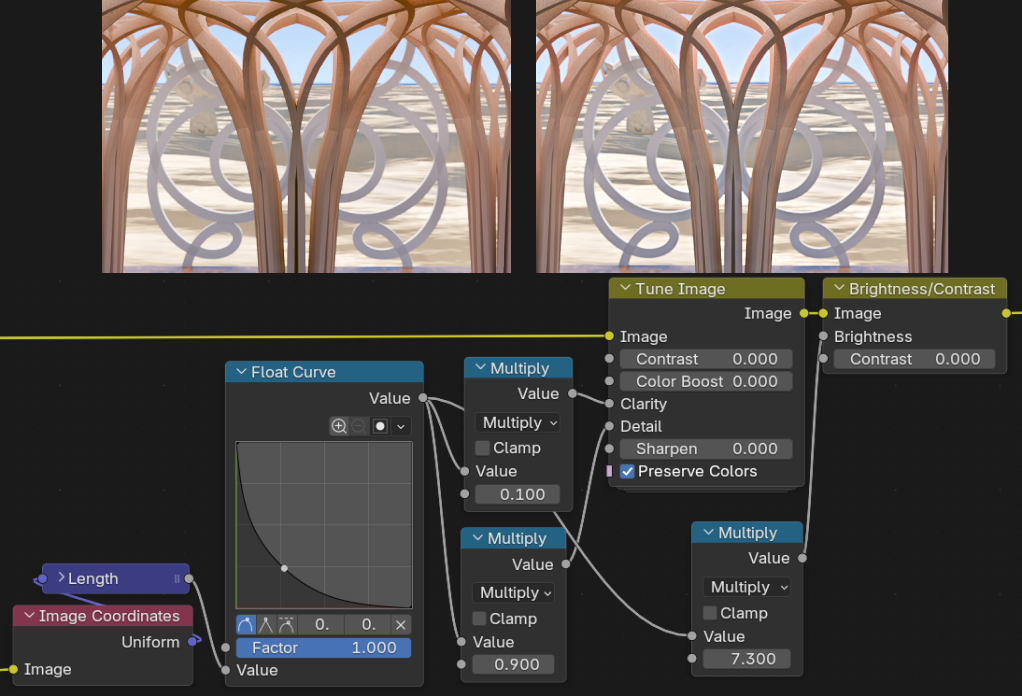Image resolution: width=1022 pixels, height=696 pixels.
Task: Enable Preserve Colors checkbox in Tune Image
Action: [627, 471]
